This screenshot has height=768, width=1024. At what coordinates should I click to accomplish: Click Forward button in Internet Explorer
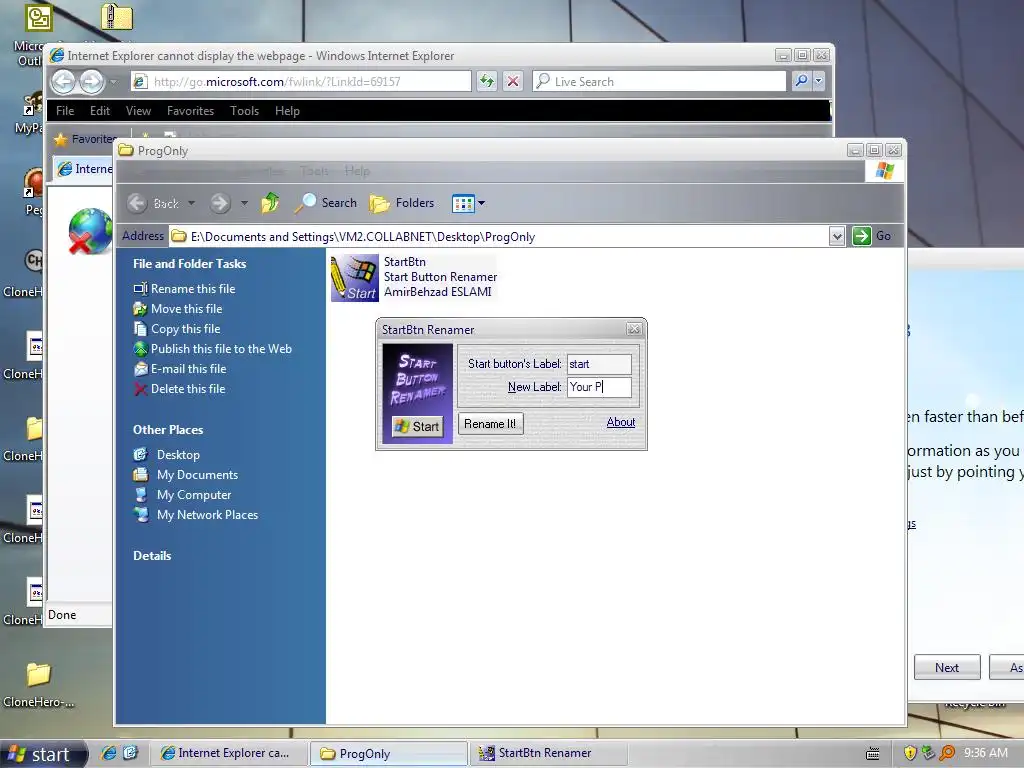(x=92, y=82)
